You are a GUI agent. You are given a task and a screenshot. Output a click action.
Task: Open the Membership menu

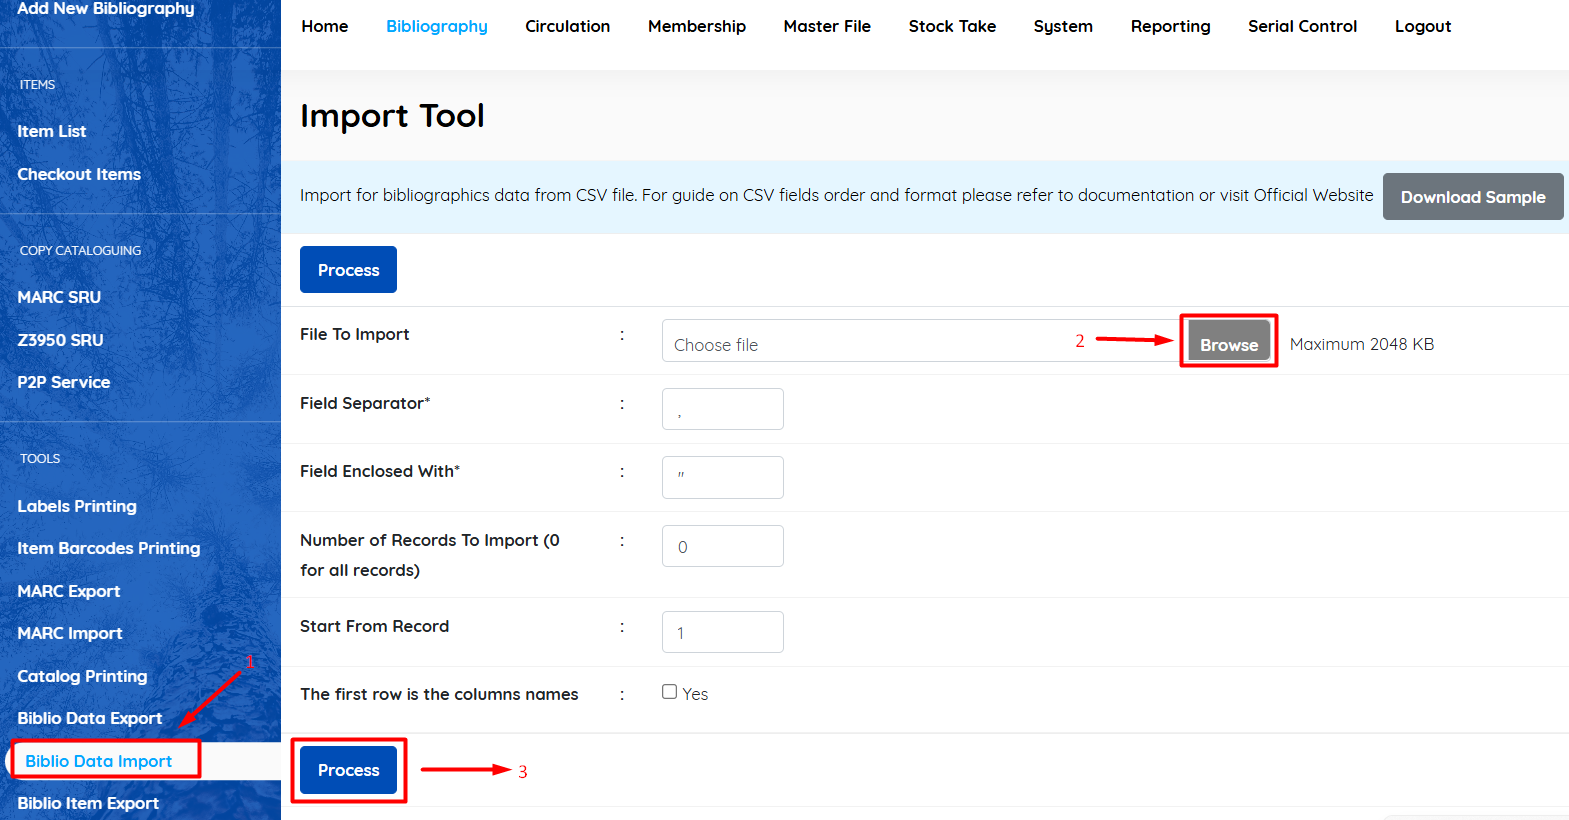696,26
